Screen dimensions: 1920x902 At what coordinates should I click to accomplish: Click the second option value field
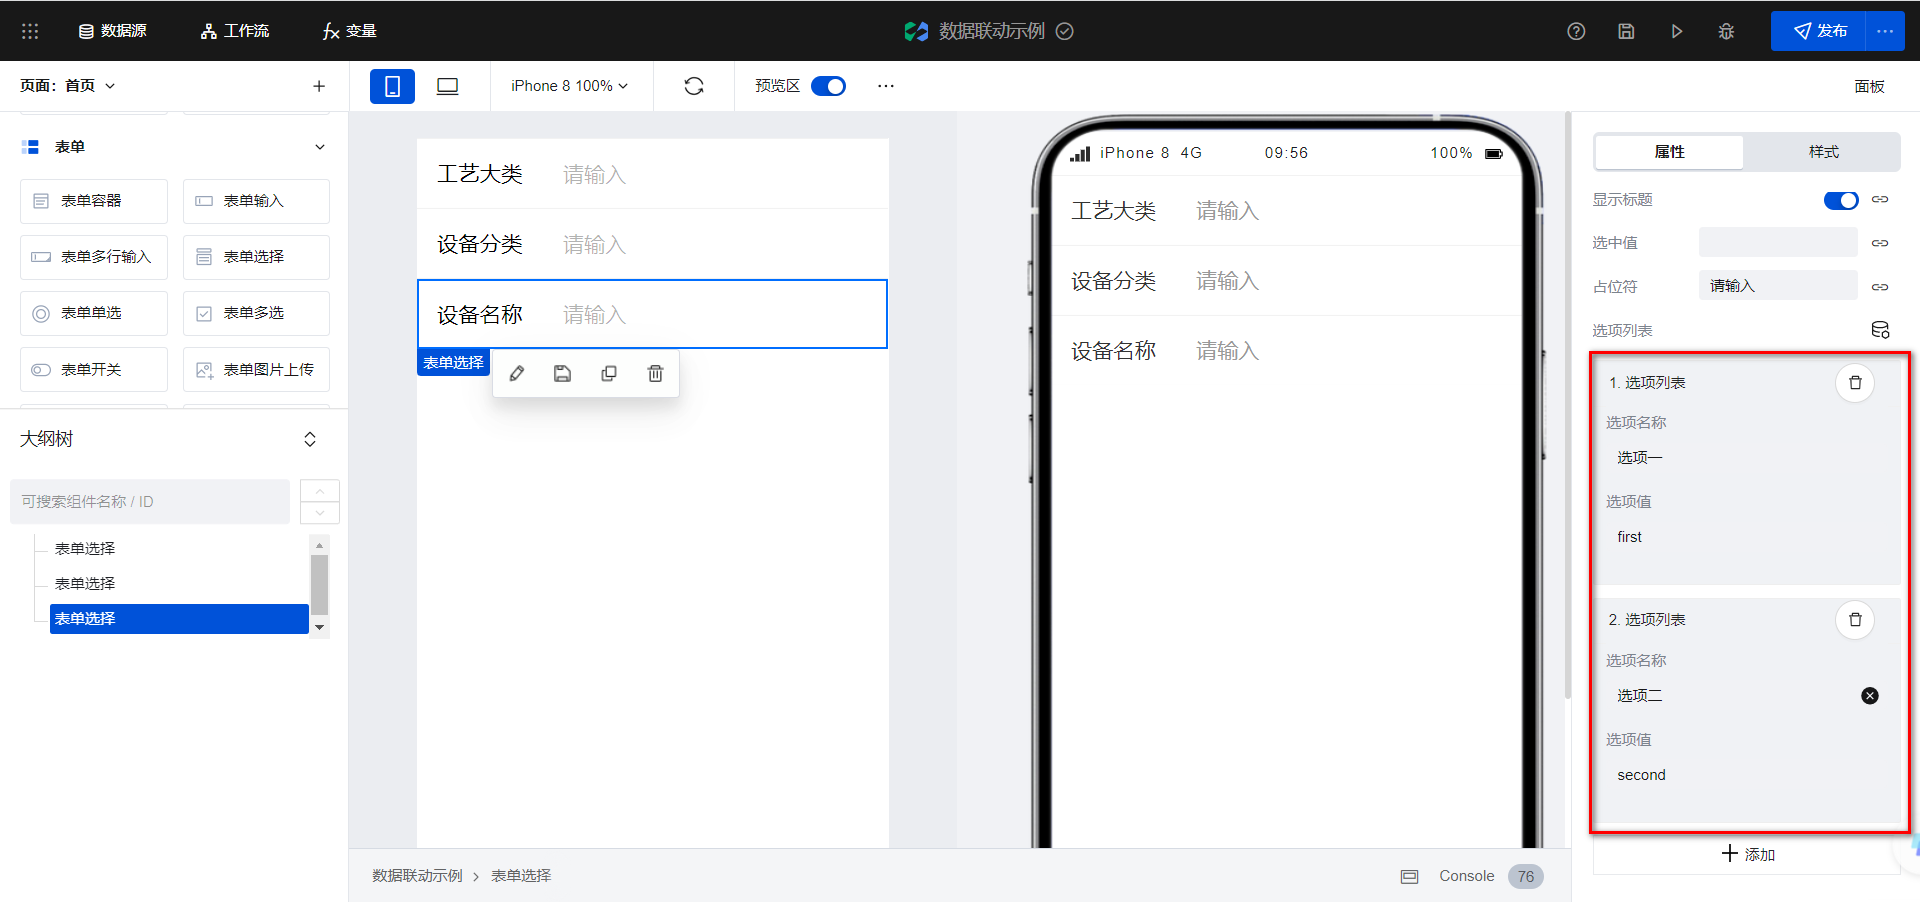(1746, 775)
